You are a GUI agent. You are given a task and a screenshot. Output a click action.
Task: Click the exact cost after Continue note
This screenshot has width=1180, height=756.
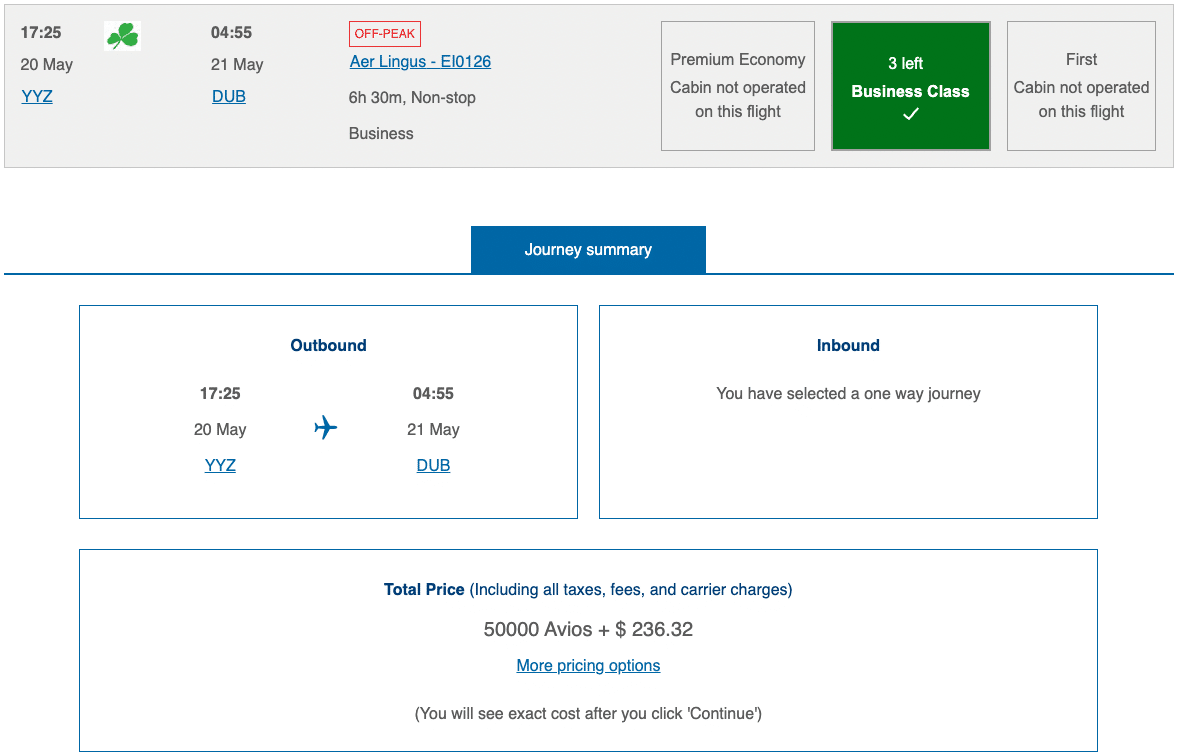pyautogui.click(x=588, y=714)
